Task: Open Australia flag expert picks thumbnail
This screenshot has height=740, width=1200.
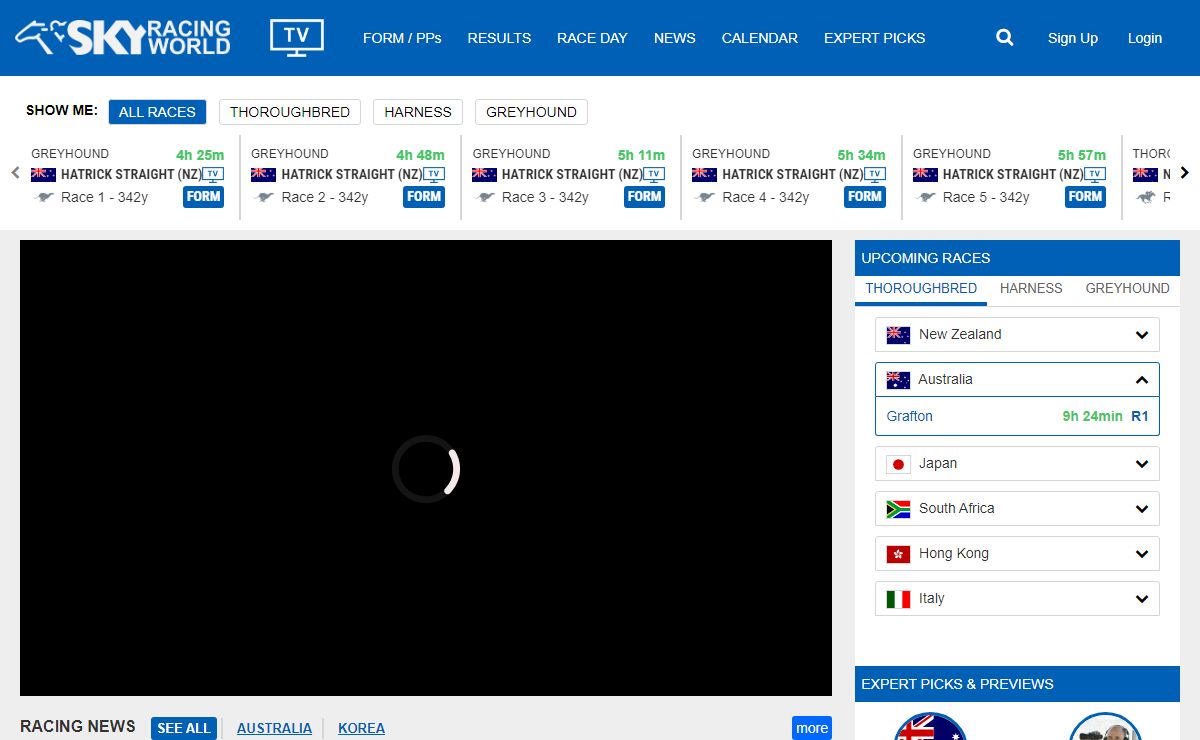Action: pyautogui.click(x=930, y=727)
